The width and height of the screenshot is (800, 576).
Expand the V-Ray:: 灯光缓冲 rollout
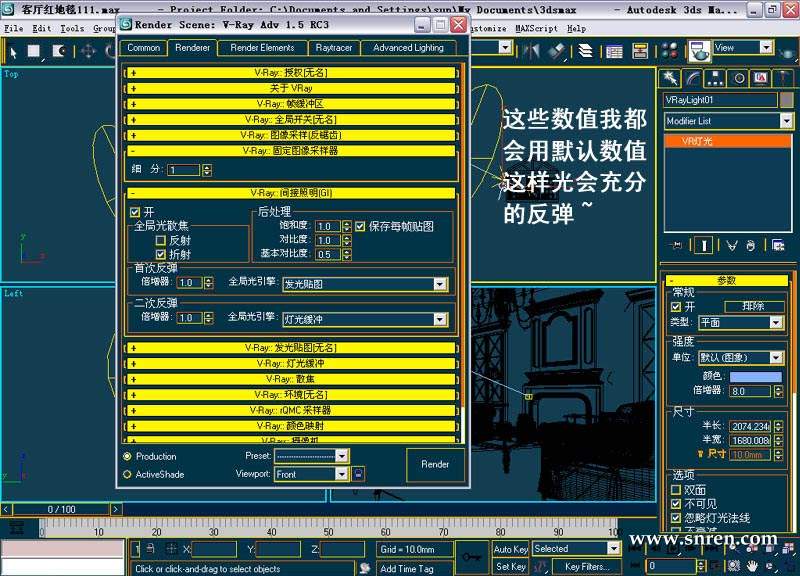[291, 364]
